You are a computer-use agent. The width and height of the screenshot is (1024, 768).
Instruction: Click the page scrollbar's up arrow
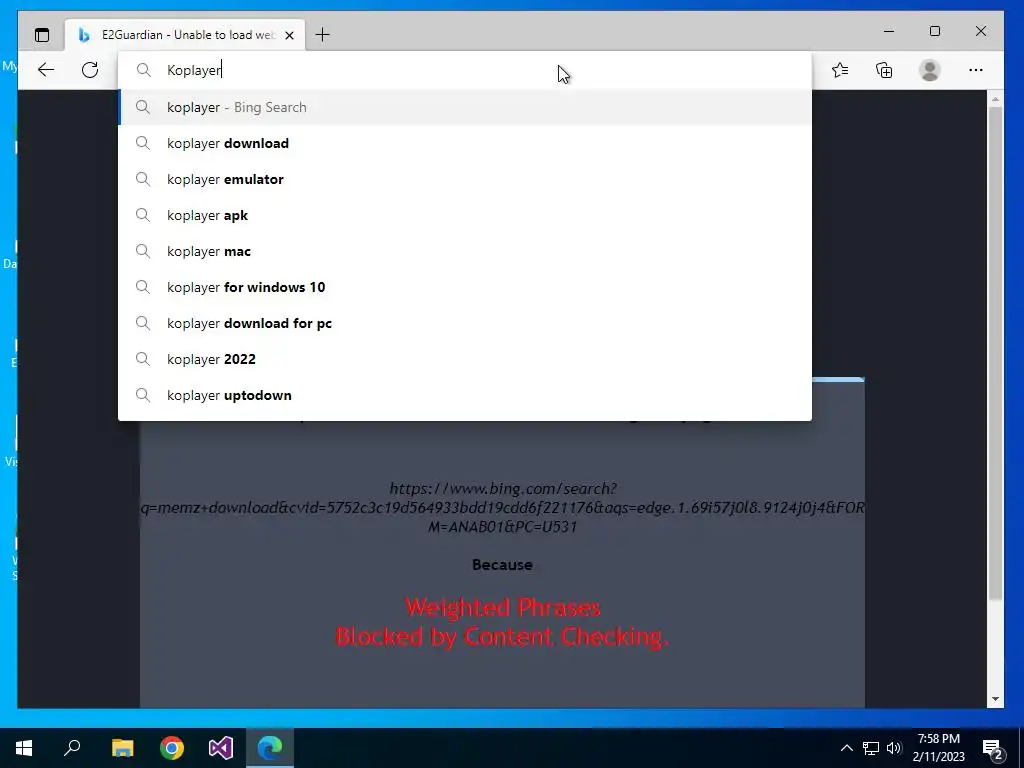(x=995, y=99)
